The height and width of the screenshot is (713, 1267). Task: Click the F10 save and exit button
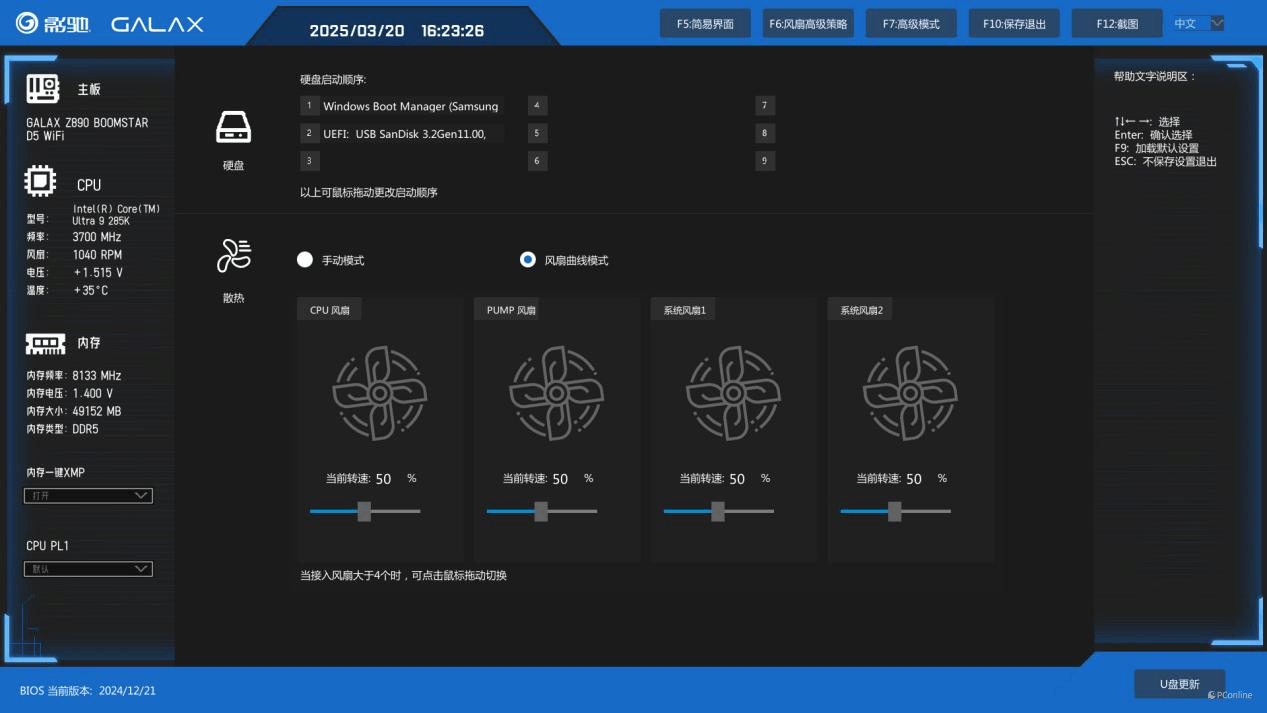pyautogui.click(x=1013, y=23)
